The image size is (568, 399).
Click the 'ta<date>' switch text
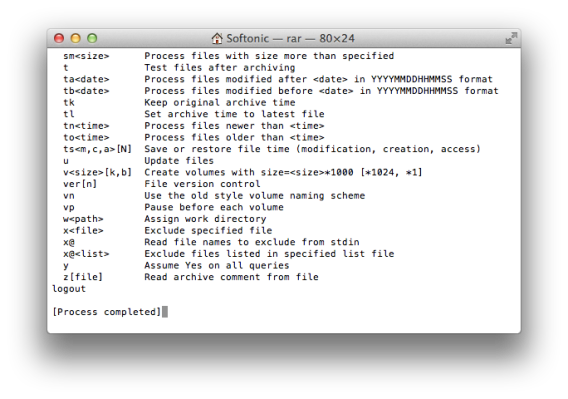86,79
